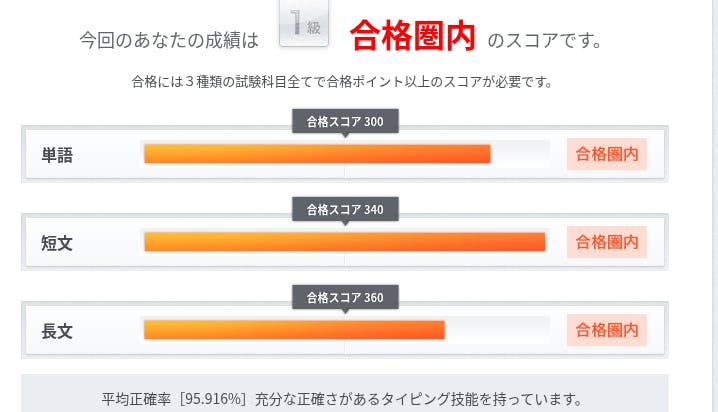Click the 平均正確率 label
Screen dimensions: 718x412
(138, 398)
